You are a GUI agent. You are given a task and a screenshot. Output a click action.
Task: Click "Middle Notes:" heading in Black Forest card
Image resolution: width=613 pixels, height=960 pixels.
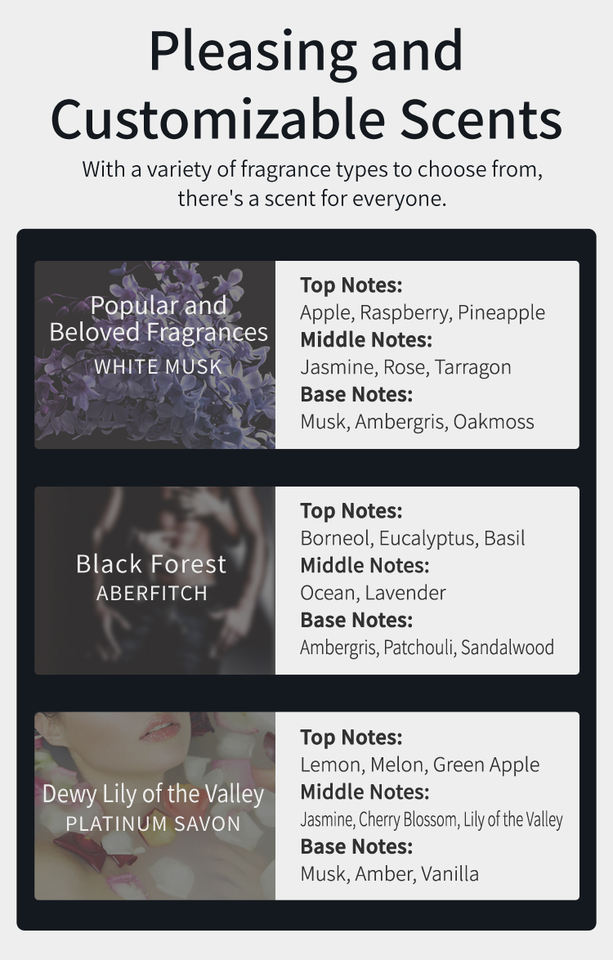pos(365,565)
